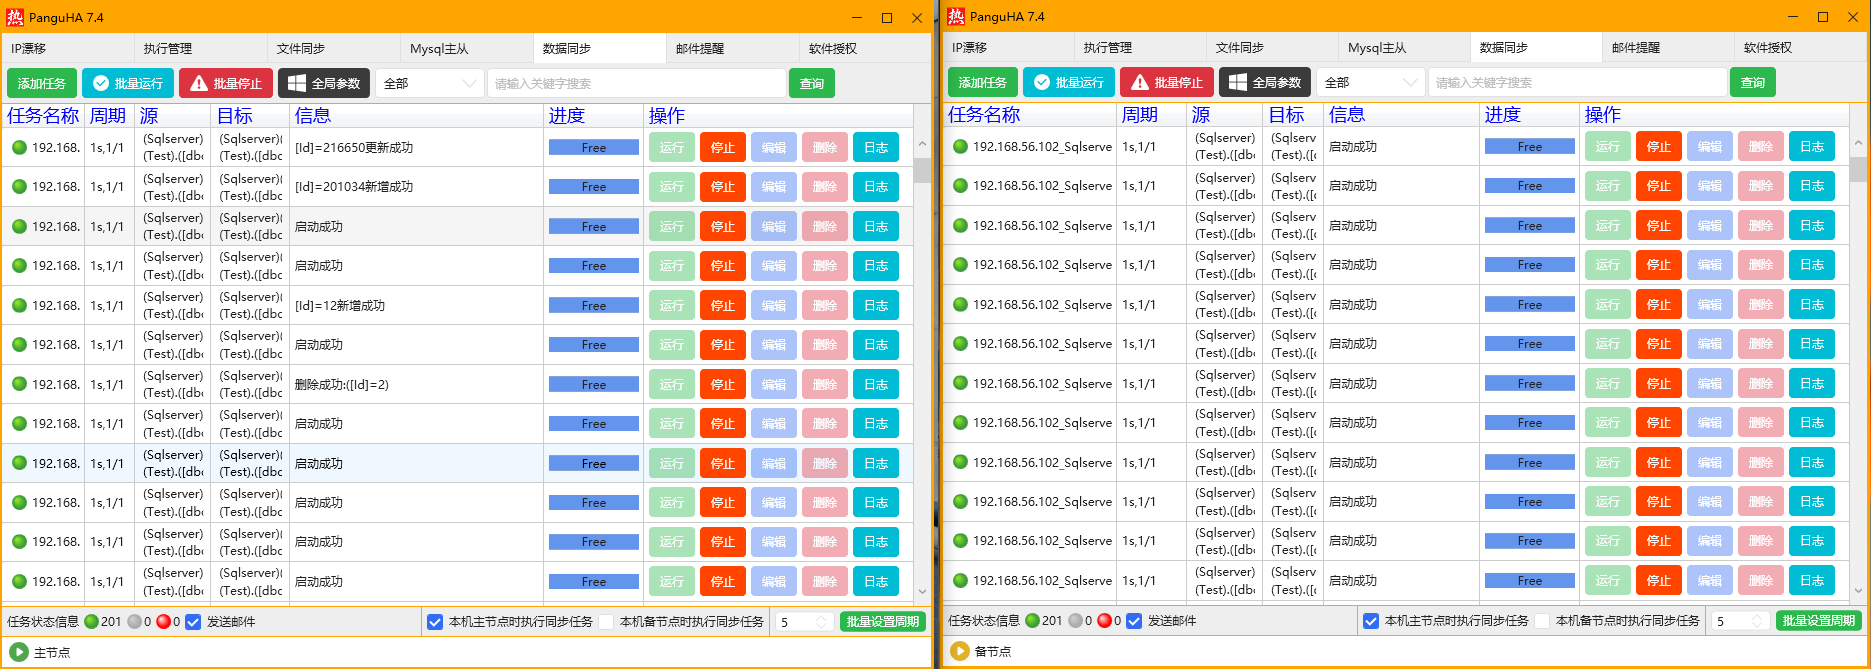Open 文件同步 tab in left window
Screen dimensions: 1871x669
(334, 48)
